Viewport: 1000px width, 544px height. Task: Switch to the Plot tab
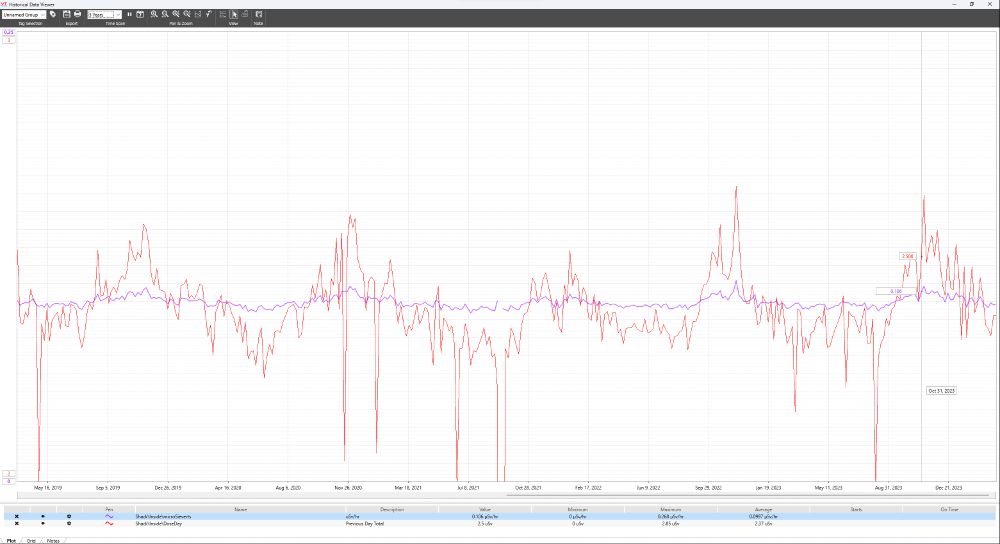[x=11, y=541]
